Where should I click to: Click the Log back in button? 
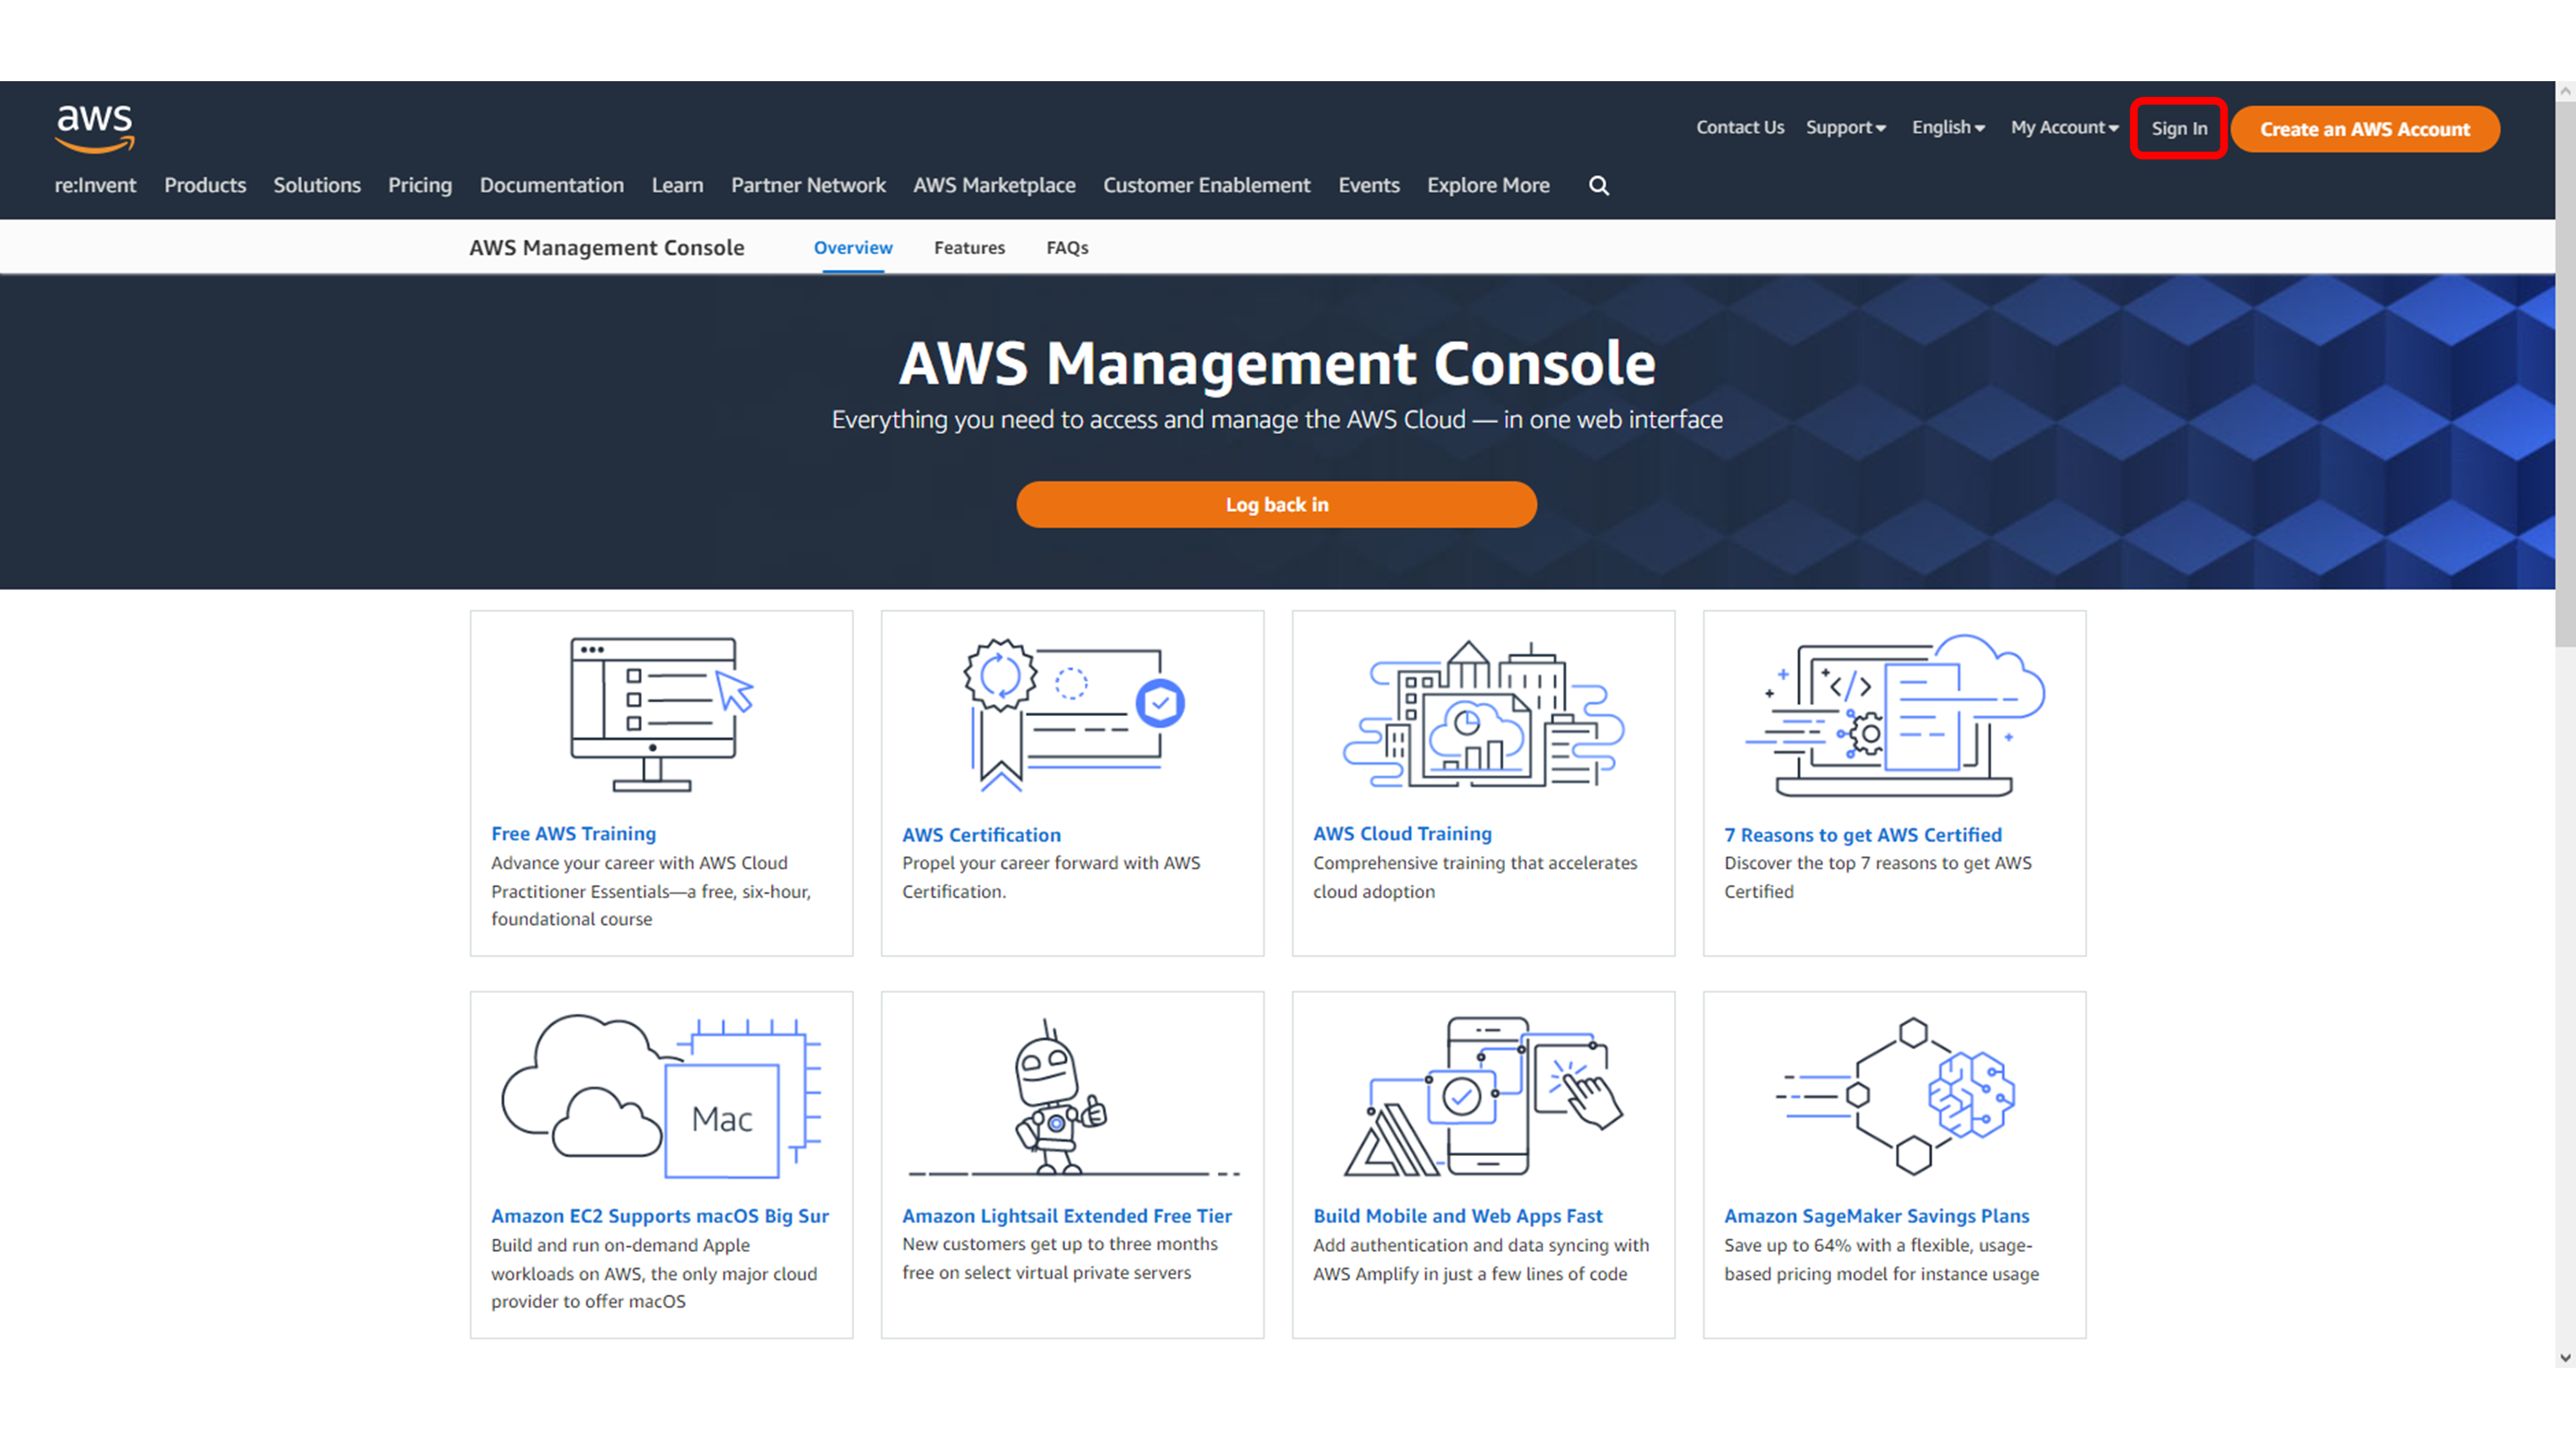[x=1277, y=505]
